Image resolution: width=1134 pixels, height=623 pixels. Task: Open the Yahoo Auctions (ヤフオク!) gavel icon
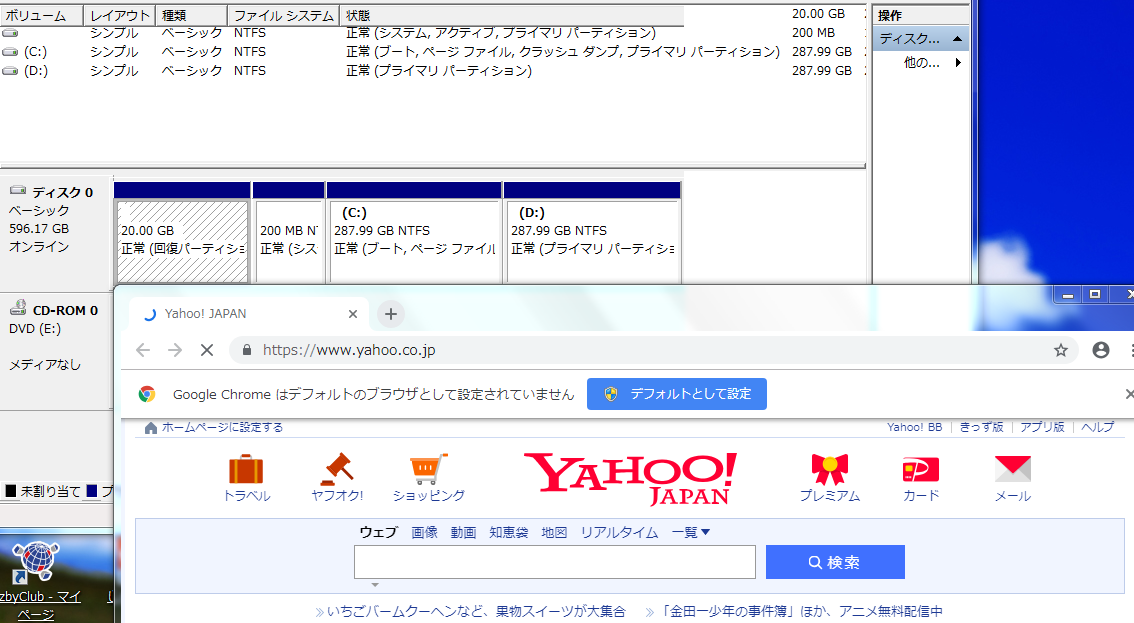click(x=337, y=469)
